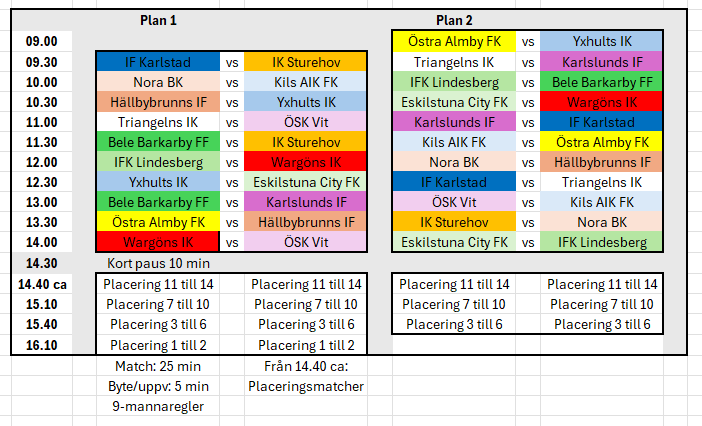Click the 9-mannaregler cell
This screenshot has width=702, height=426.
pos(158,406)
